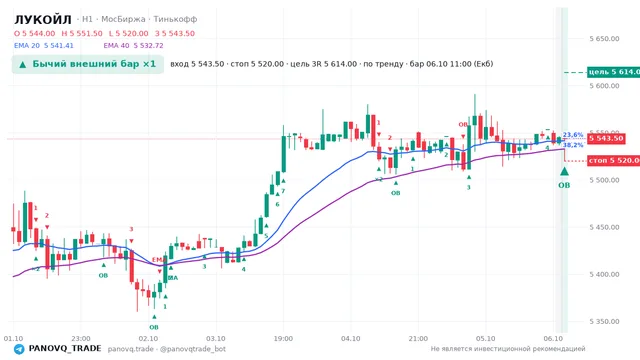The image size is (640, 360).
Task: Click the 'H 5 551.50' high value
Action: point(82,33)
